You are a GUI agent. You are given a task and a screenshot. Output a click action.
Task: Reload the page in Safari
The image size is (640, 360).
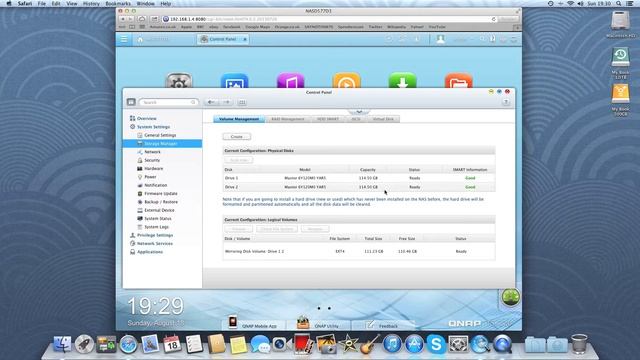[x=493, y=19]
